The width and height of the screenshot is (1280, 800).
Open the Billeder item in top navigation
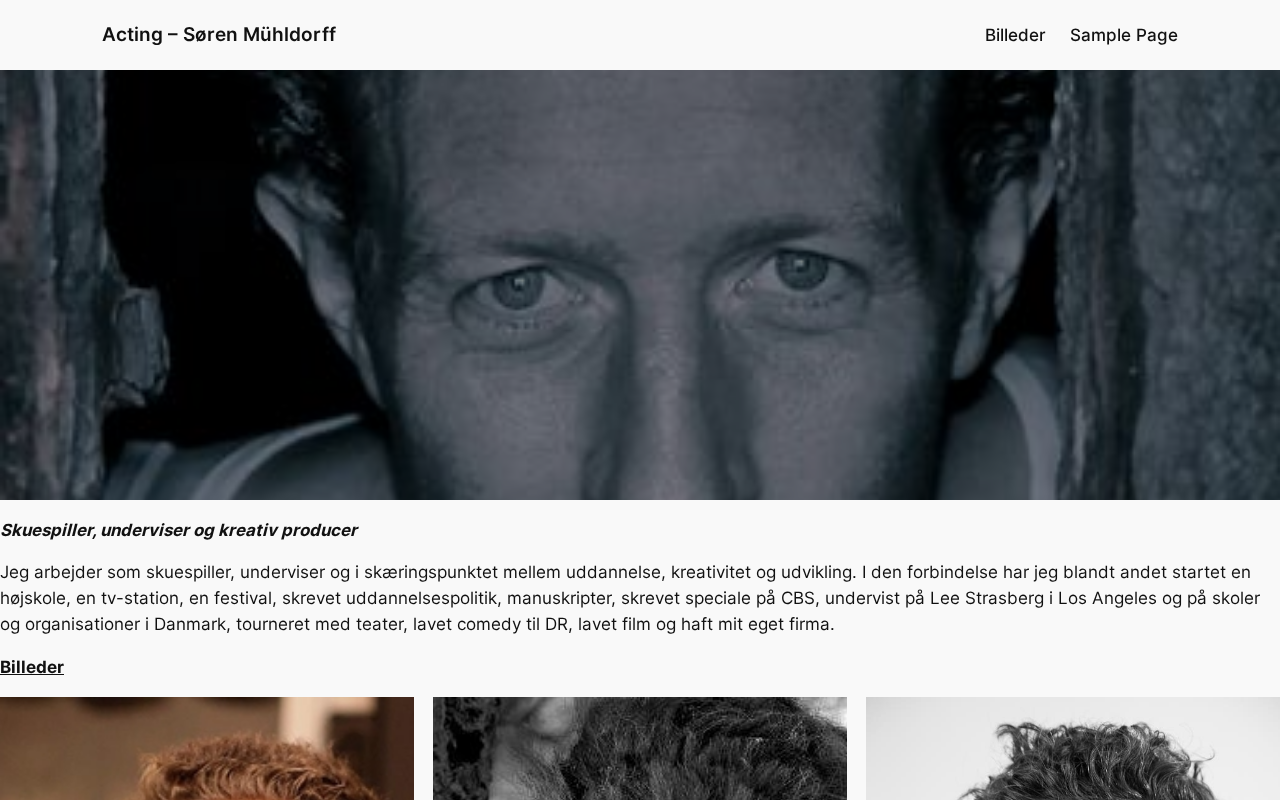[x=1014, y=35]
